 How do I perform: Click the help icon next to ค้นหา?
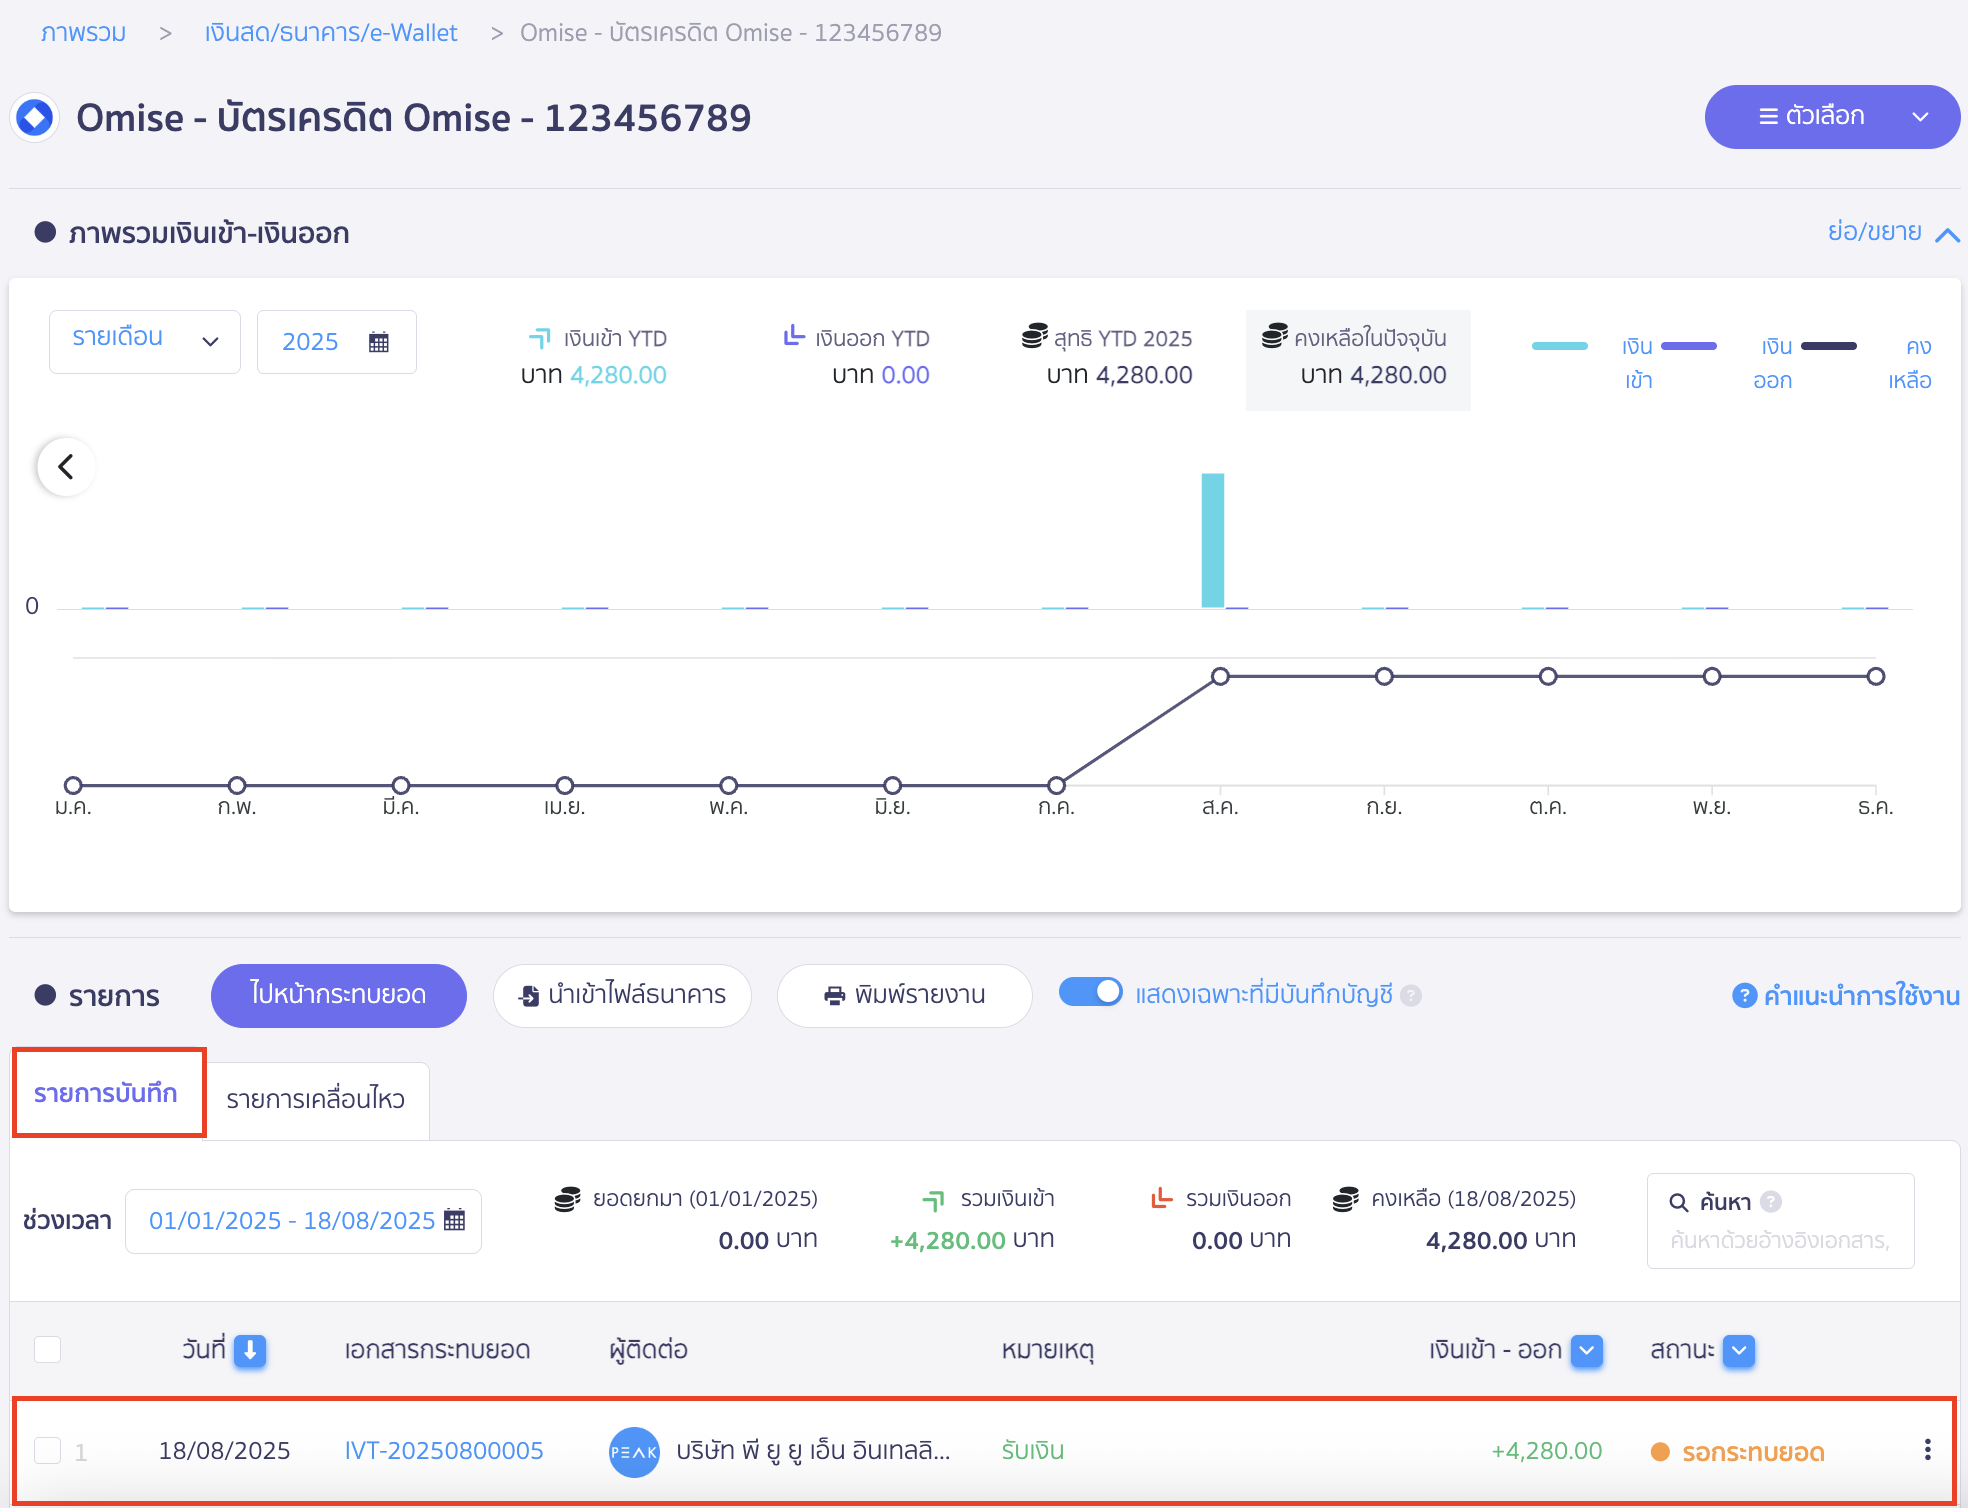pyautogui.click(x=1771, y=1201)
